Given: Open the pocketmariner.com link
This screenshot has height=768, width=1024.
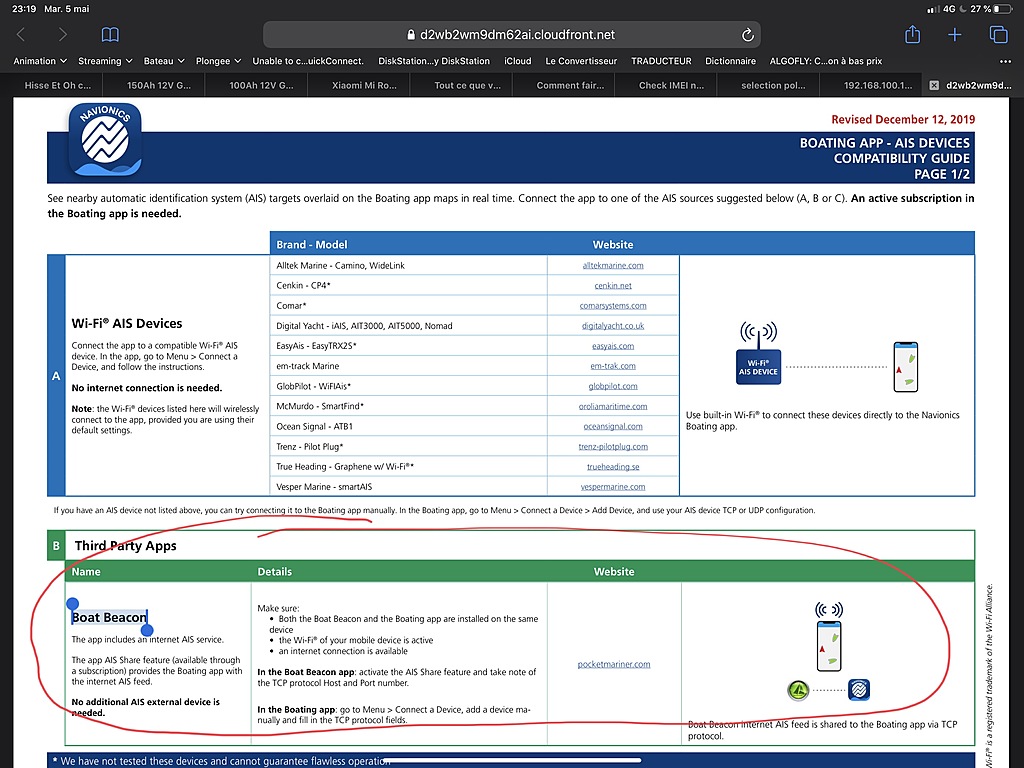Looking at the screenshot, I should coord(614,665).
